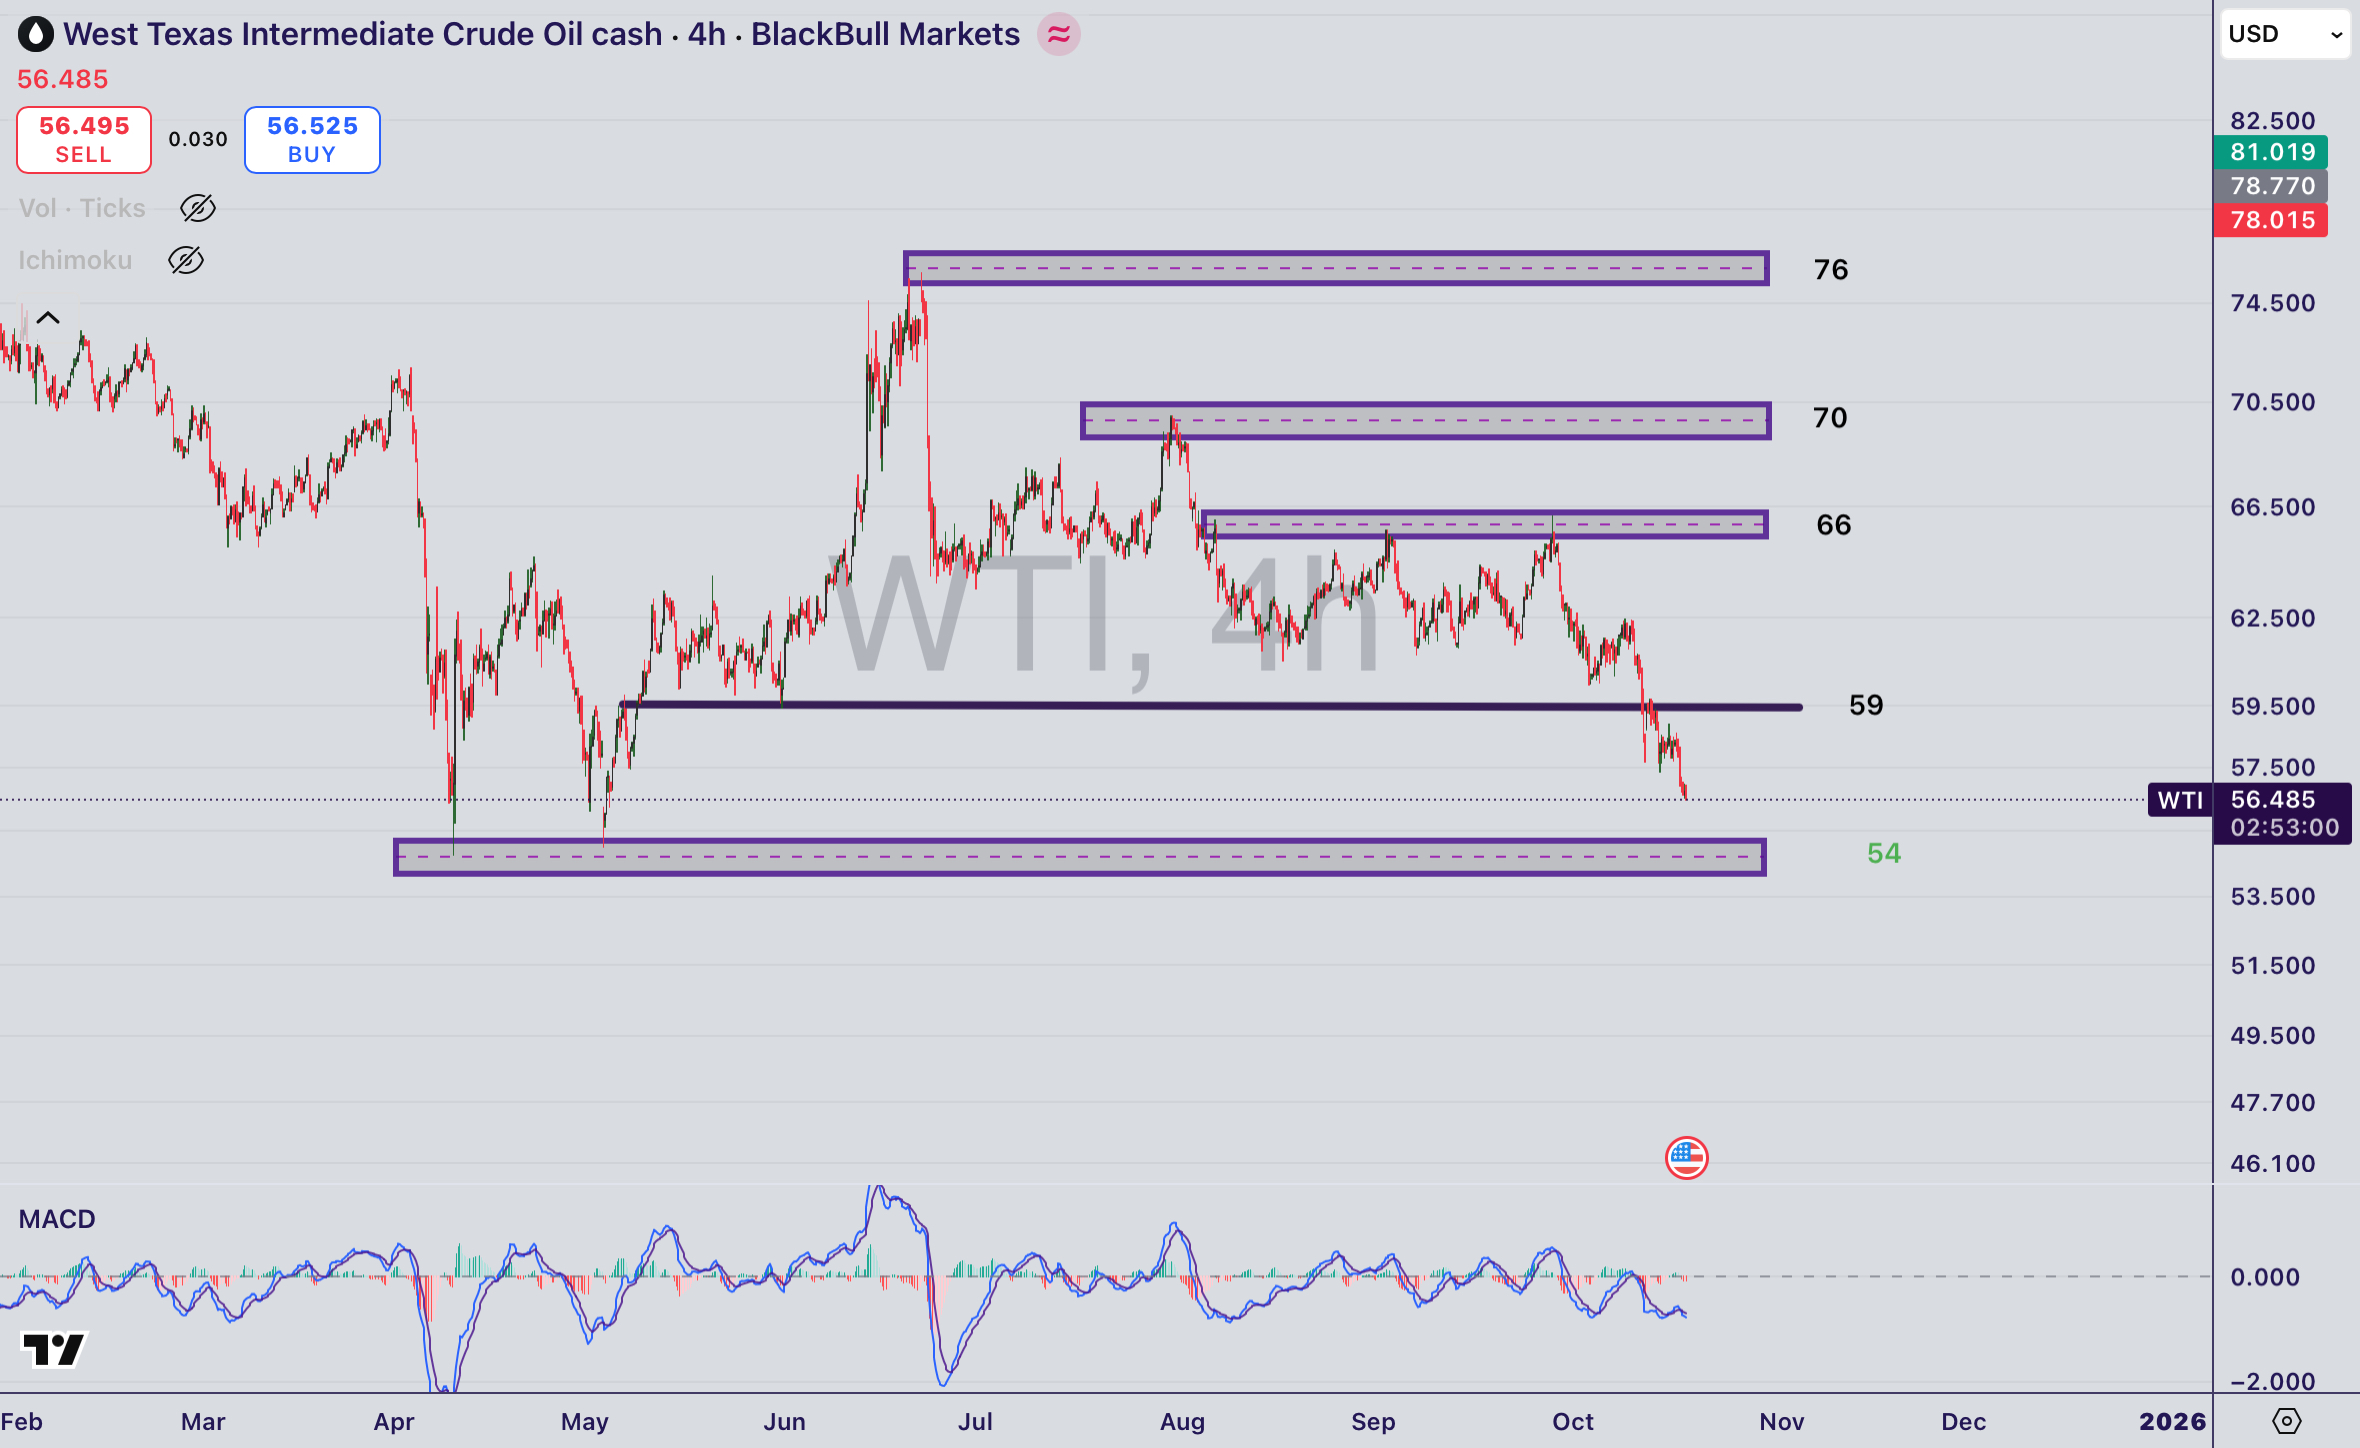Select the MACD indicator label

click(x=57, y=1219)
